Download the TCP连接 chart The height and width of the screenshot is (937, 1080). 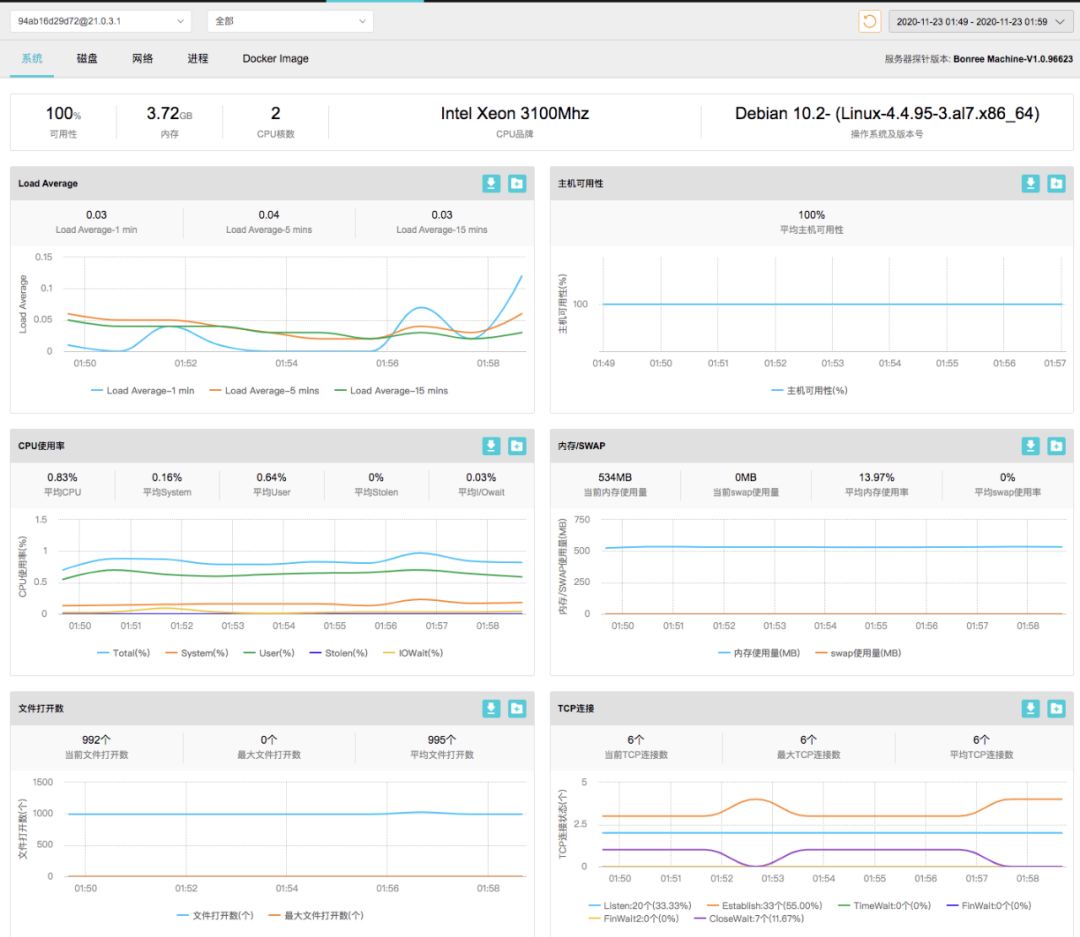(x=1030, y=708)
